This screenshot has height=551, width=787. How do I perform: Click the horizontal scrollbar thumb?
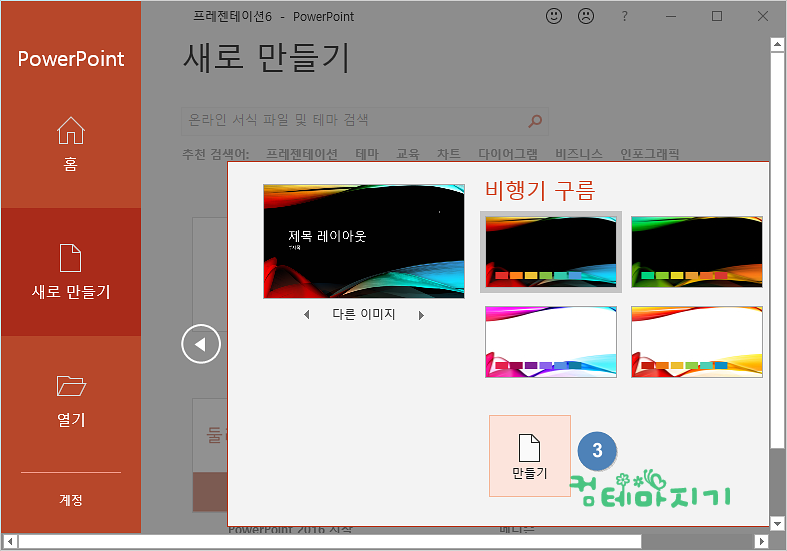point(330,541)
